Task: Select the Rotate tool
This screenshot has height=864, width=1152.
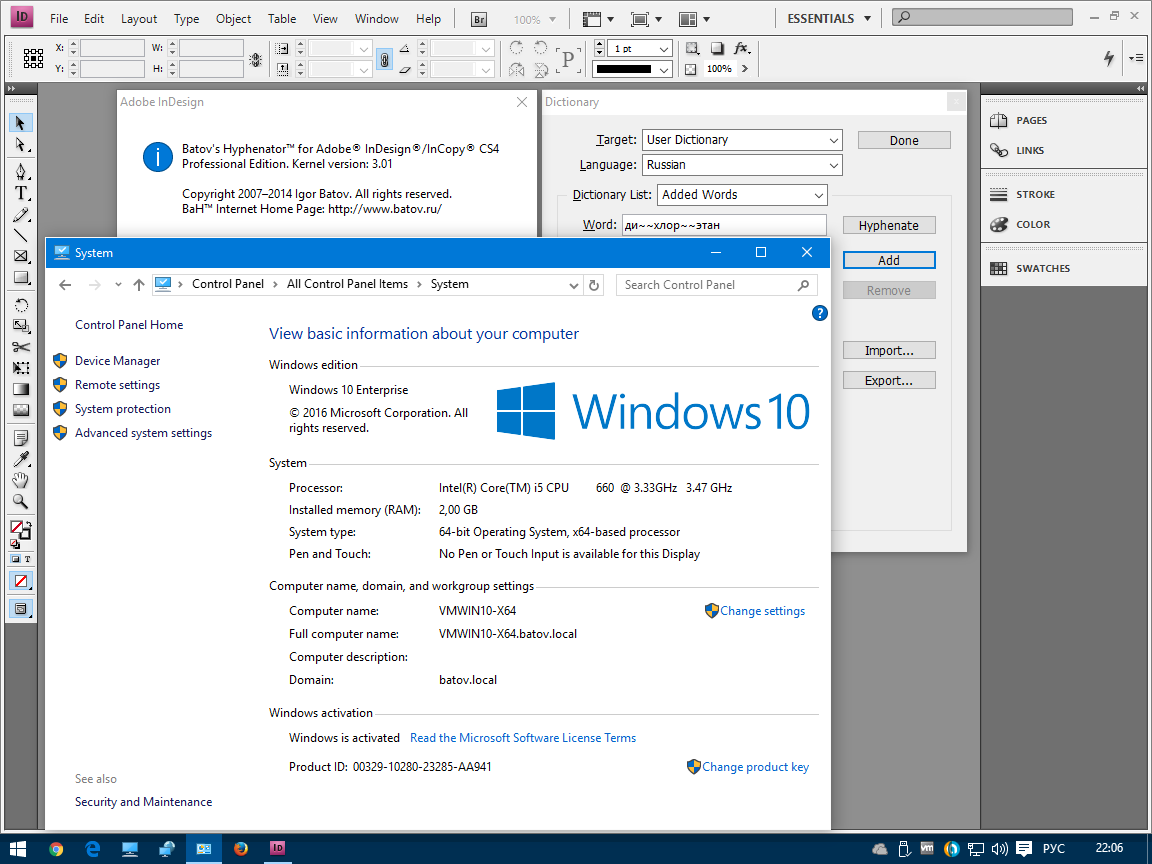Action: tap(21, 305)
